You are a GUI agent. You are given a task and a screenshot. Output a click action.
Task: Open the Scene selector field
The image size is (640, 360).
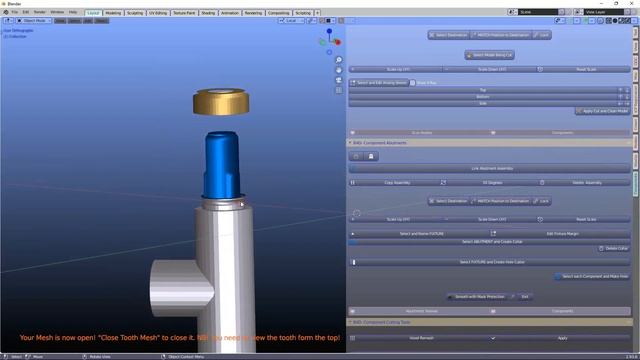click(538, 12)
